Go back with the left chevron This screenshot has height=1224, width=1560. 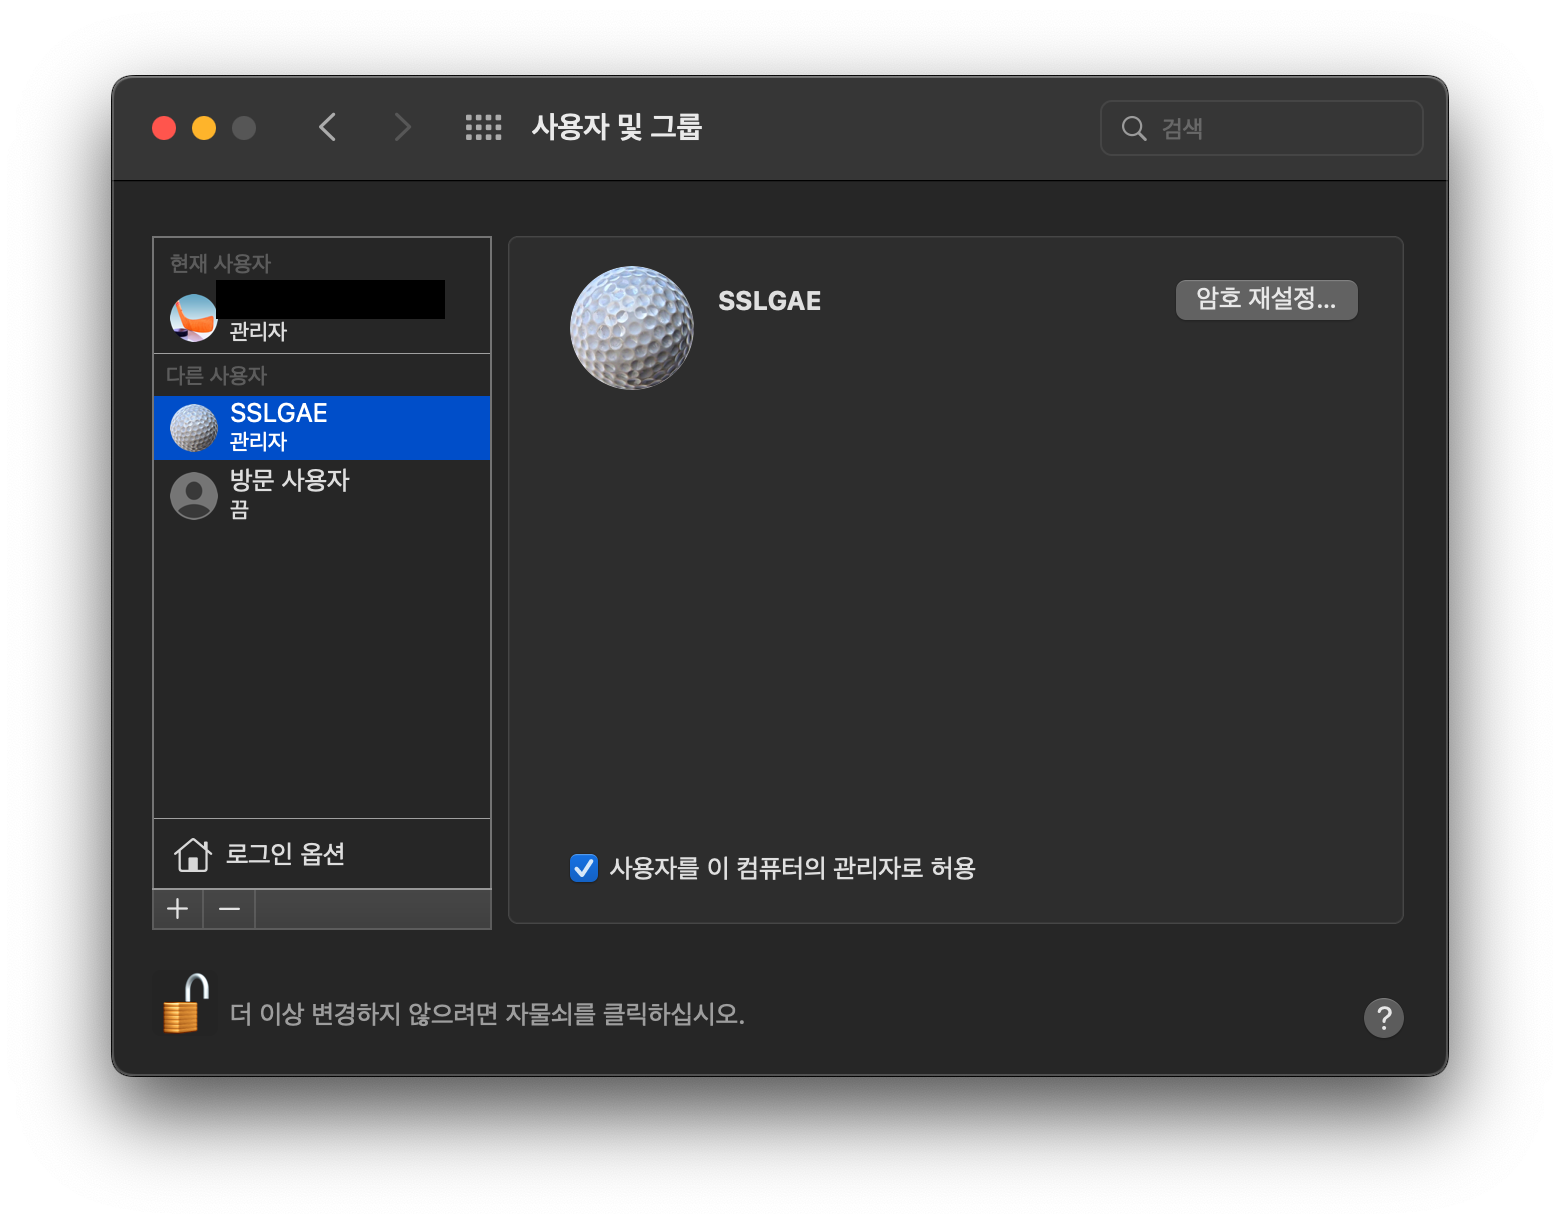pyautogui.click(x=327, y=127)
